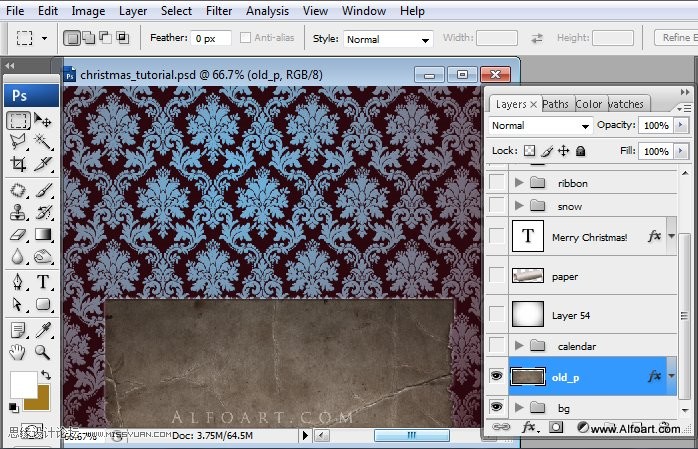
Task: Click the layer style fx button at panel bottom
Action: click(527, 427)
